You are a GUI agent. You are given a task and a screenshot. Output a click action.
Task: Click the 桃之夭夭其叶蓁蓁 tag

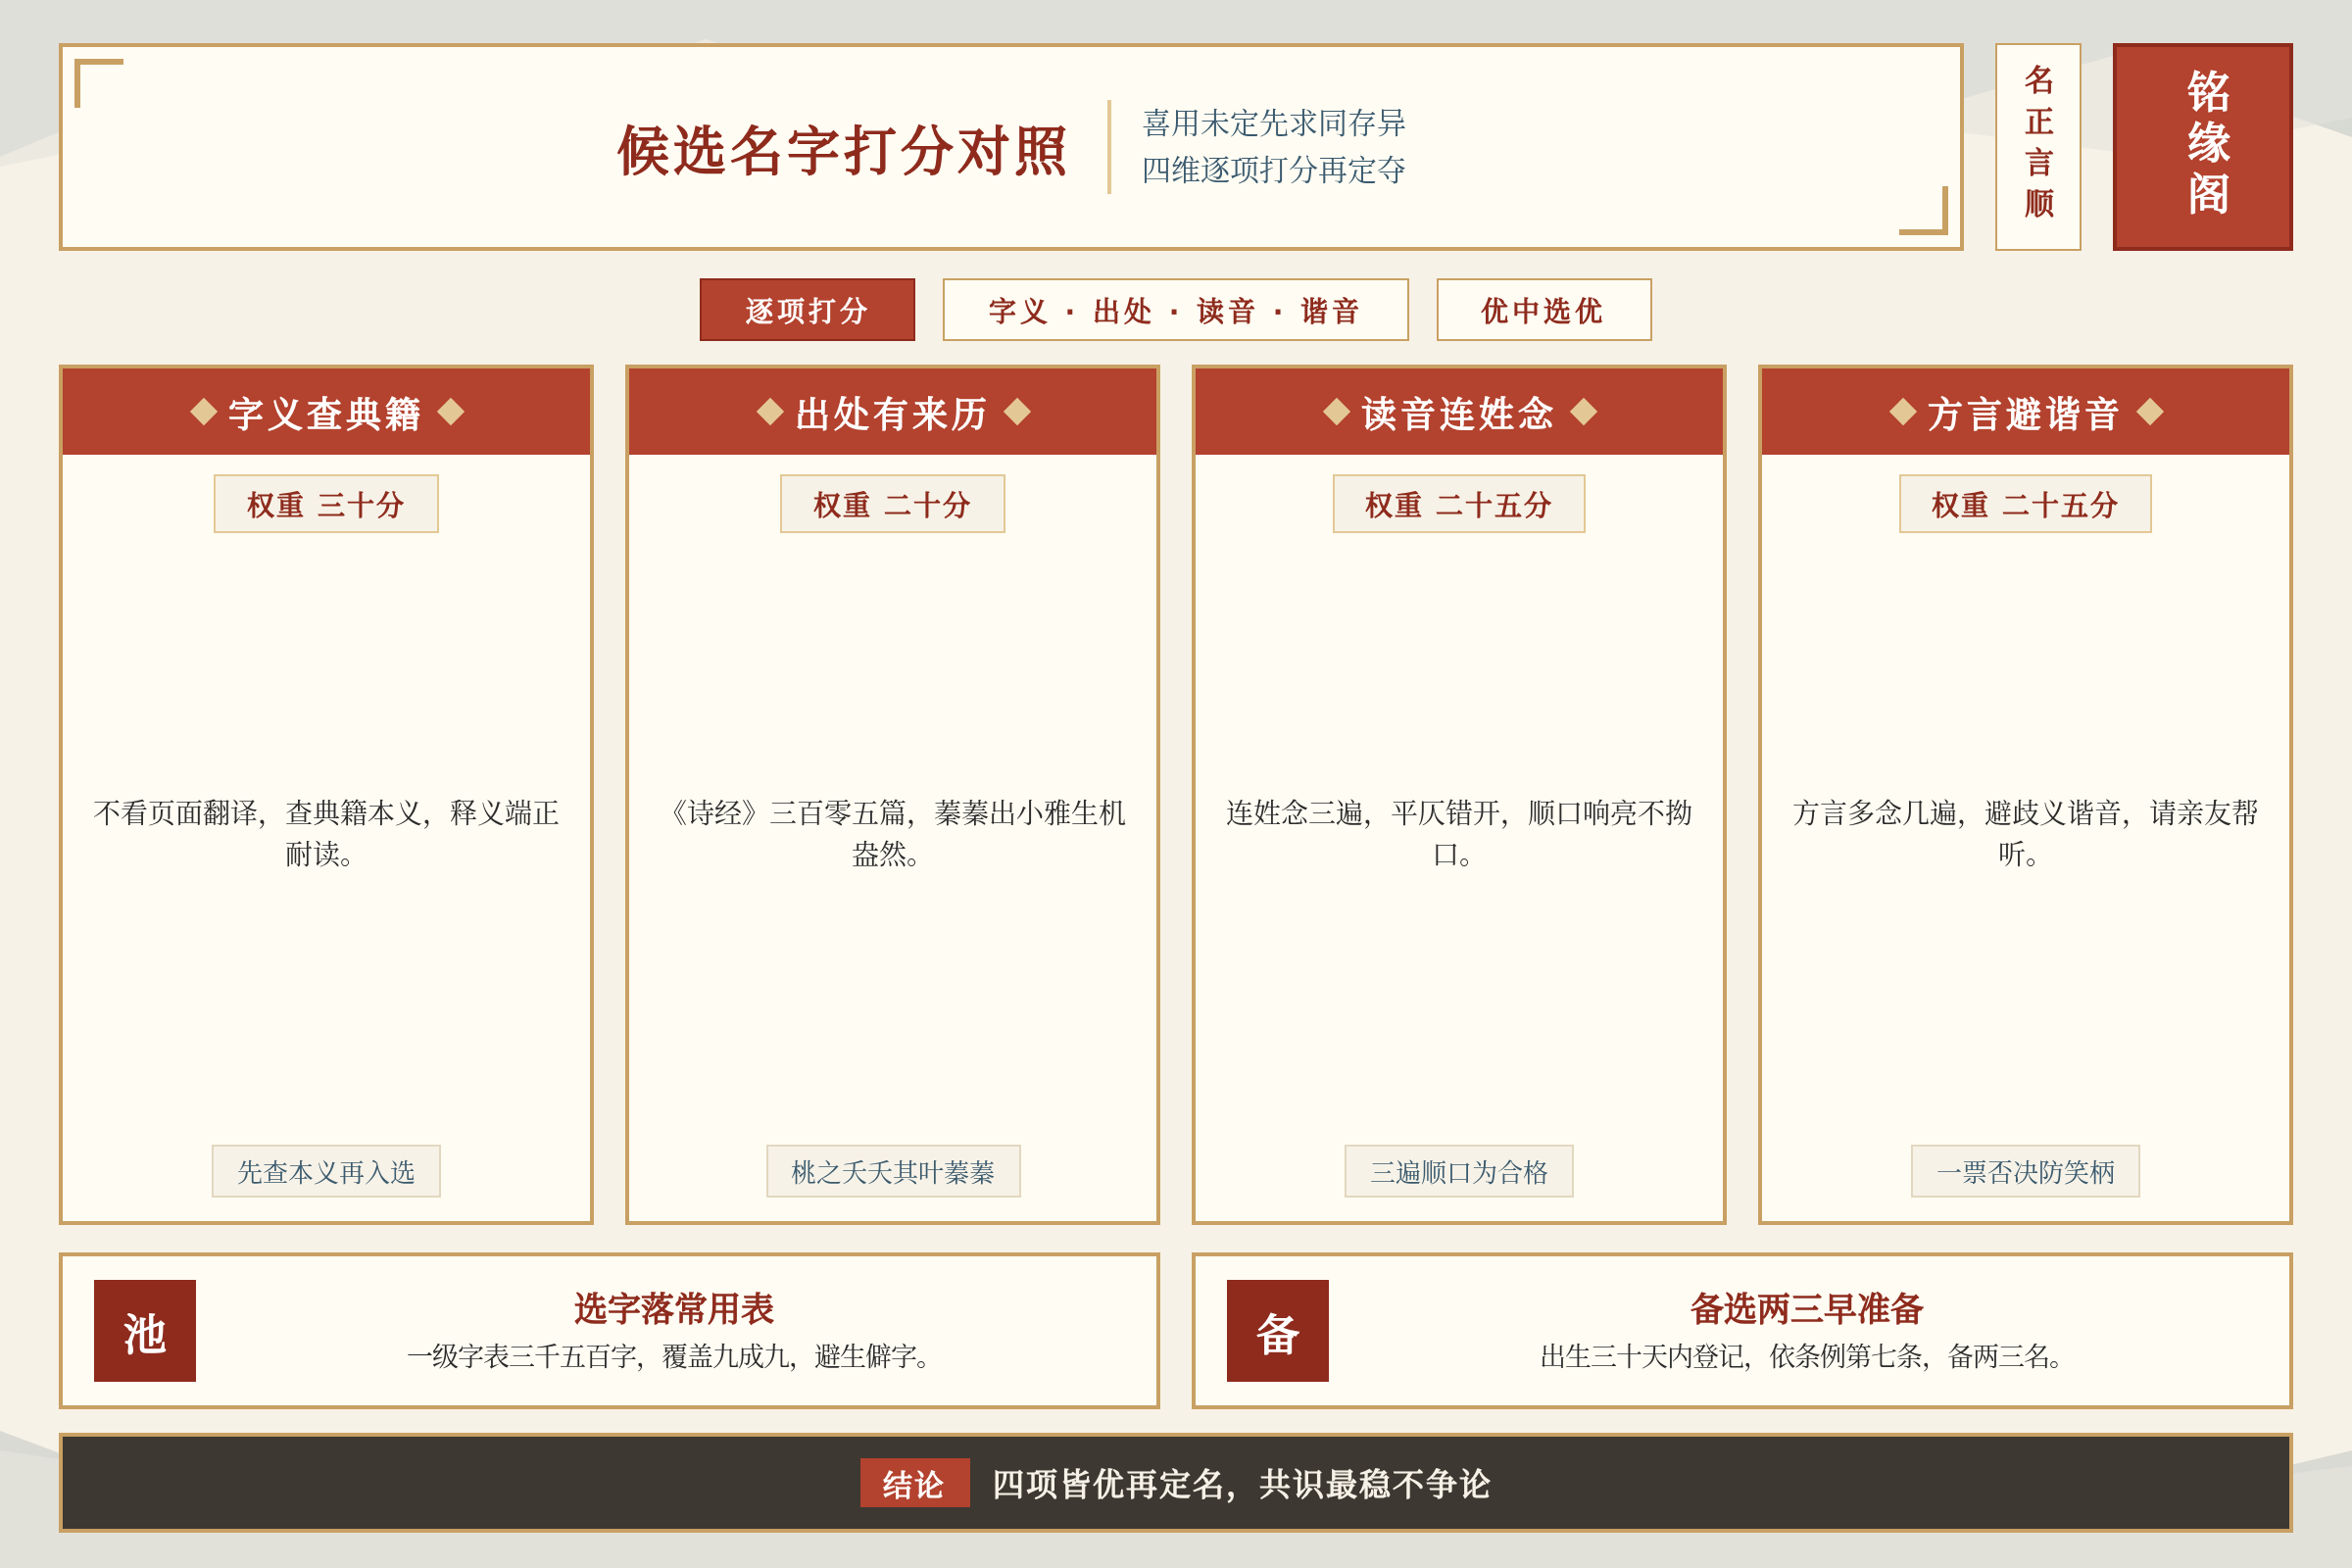[893, 1171]
